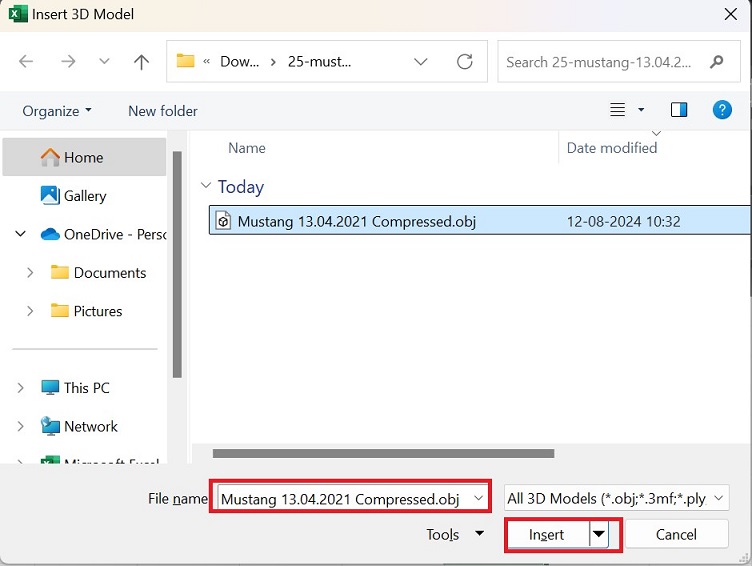Open recent locations dropdown arrow
The image size is (752, 566).
(x=105, y=61)
